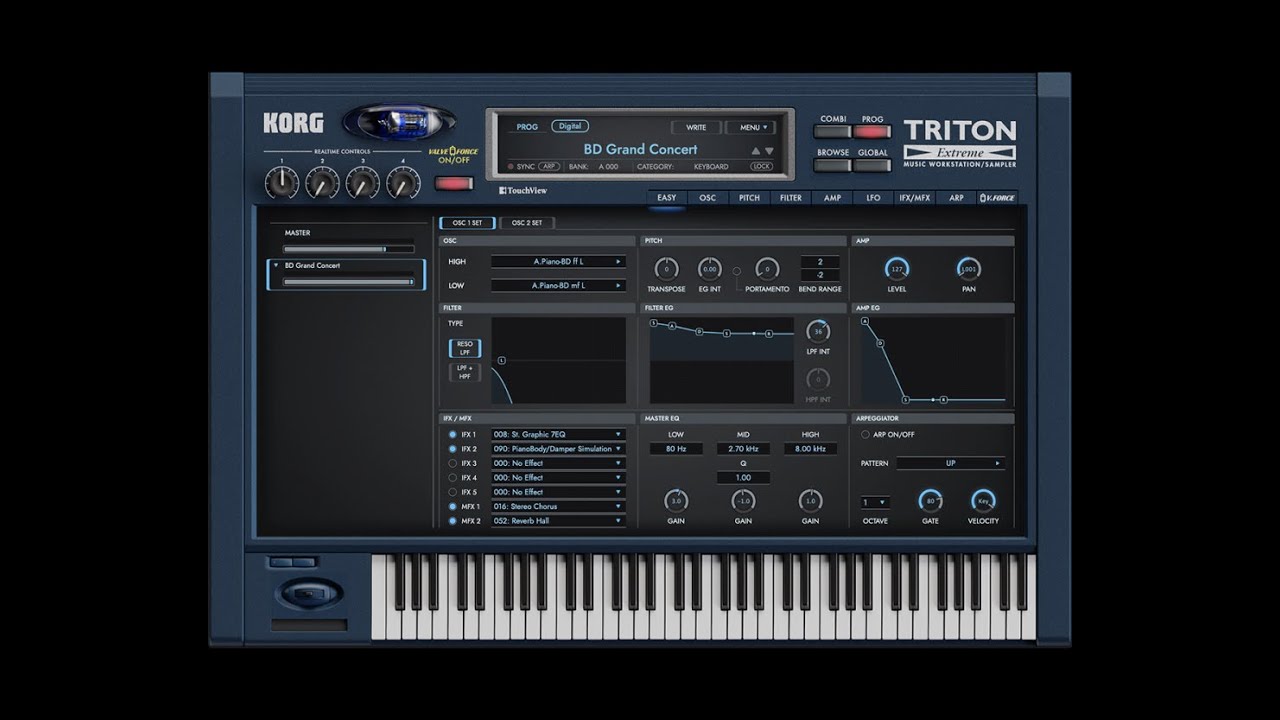The height and width of the screenshot is (720, 1280).
Task: Click the Master EQ High gain knob
Action: 810,501
